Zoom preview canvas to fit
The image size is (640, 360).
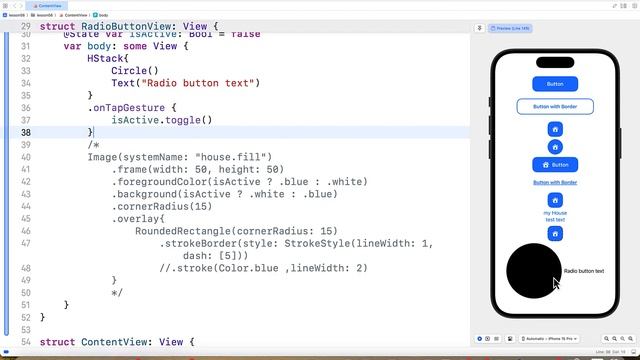click(622, 339)
